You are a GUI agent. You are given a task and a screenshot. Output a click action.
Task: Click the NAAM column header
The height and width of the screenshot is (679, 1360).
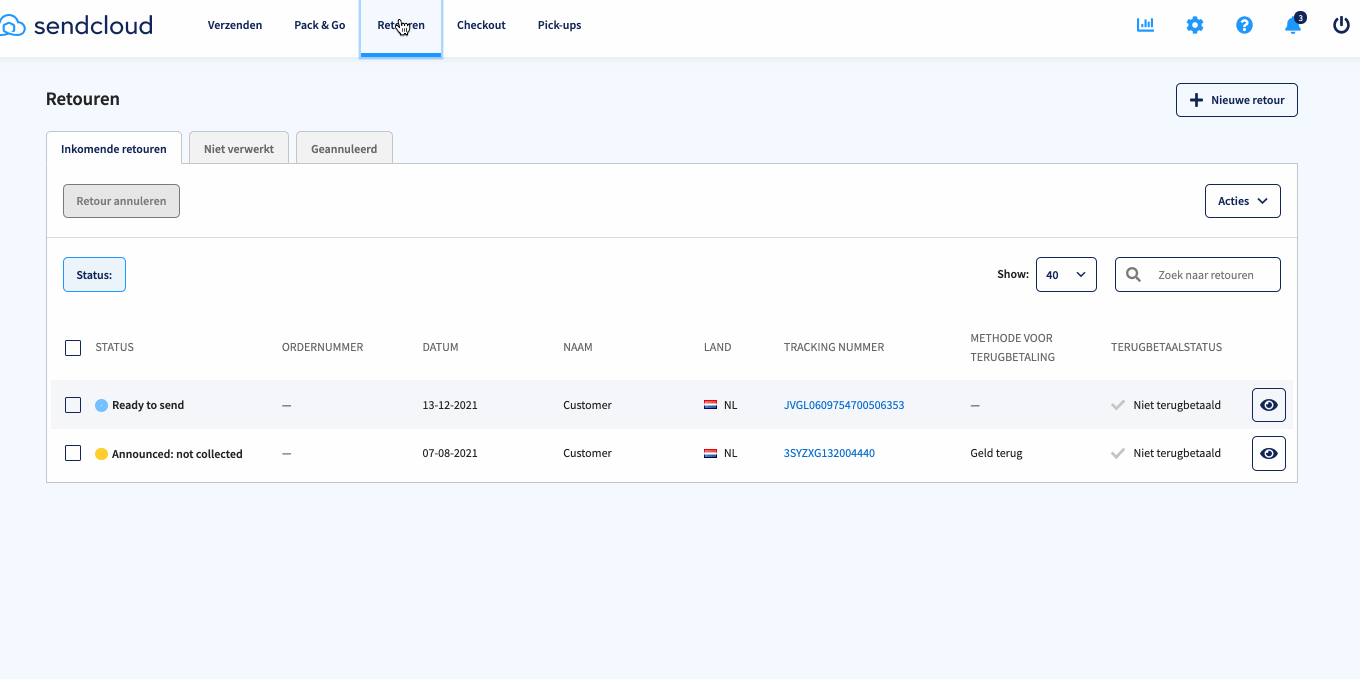coord(578,348)
